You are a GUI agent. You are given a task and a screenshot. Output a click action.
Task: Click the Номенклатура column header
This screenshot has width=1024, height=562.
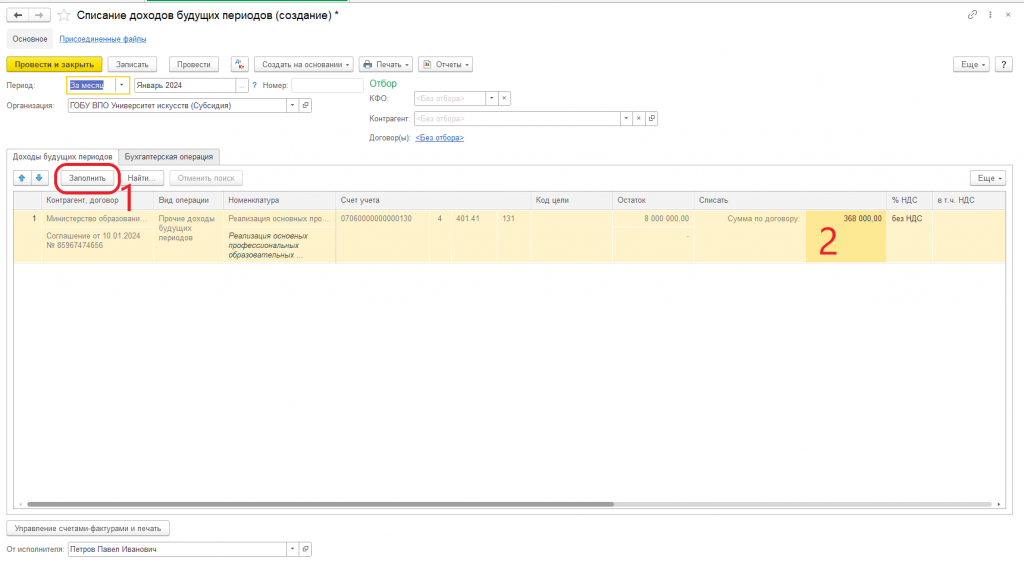280,200
